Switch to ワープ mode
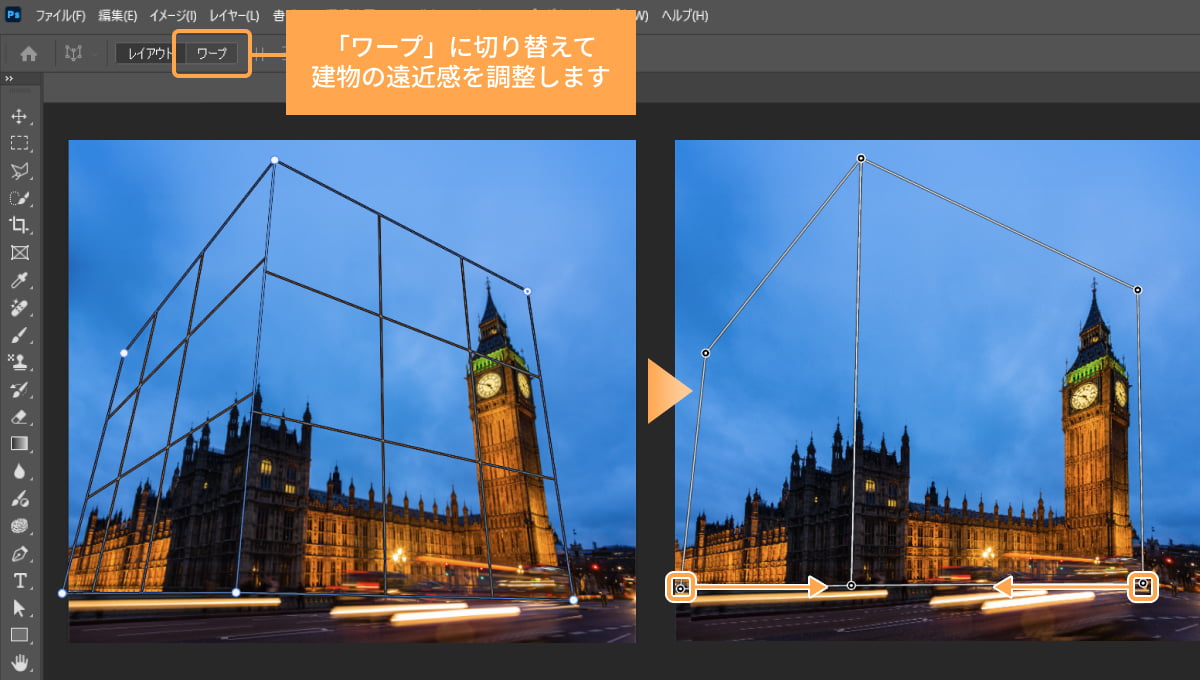Image resolution: width=1200 pixels, height=680 pixels. coord(211,53)
